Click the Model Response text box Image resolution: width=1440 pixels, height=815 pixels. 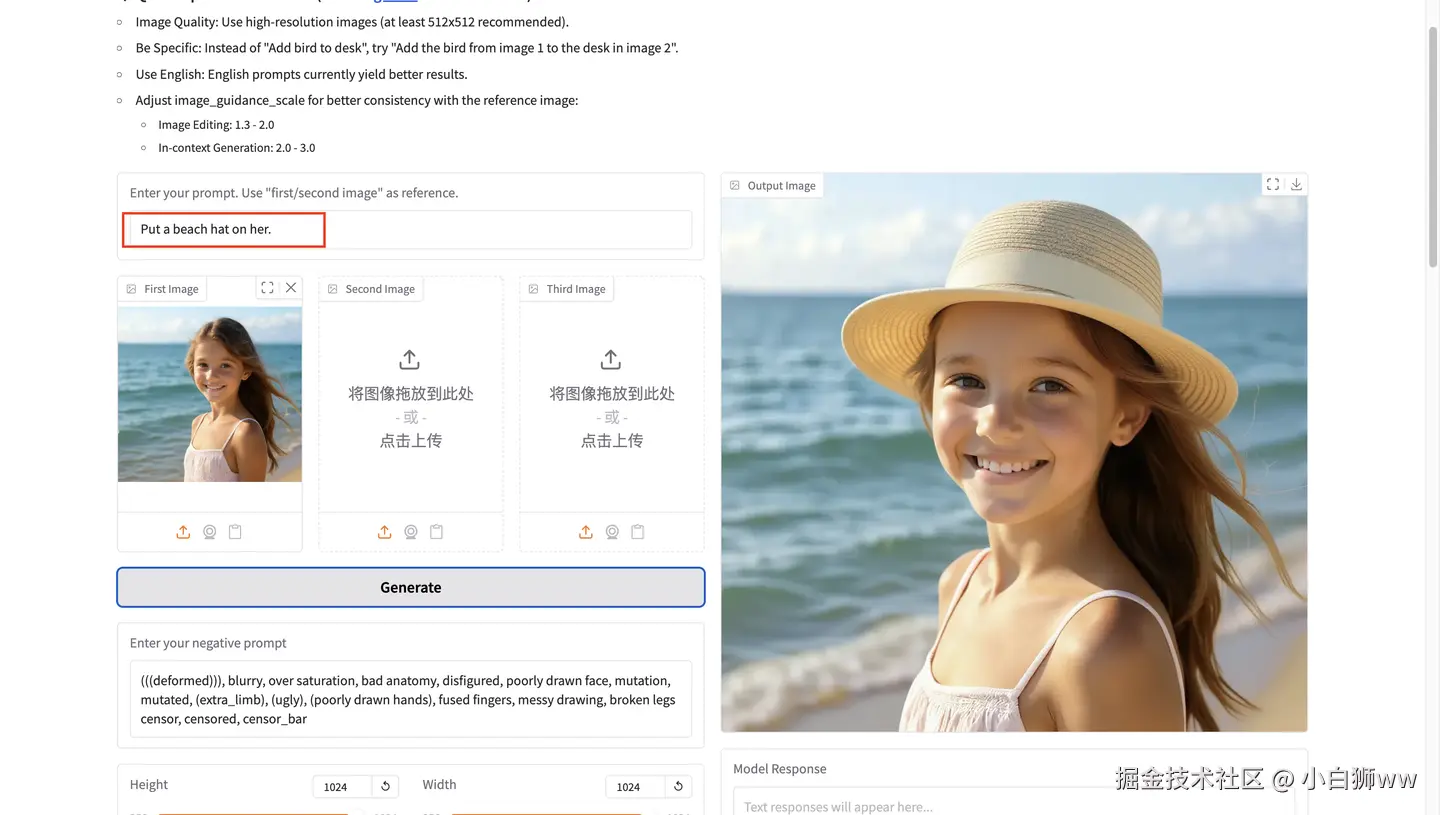pos(1014,802)
